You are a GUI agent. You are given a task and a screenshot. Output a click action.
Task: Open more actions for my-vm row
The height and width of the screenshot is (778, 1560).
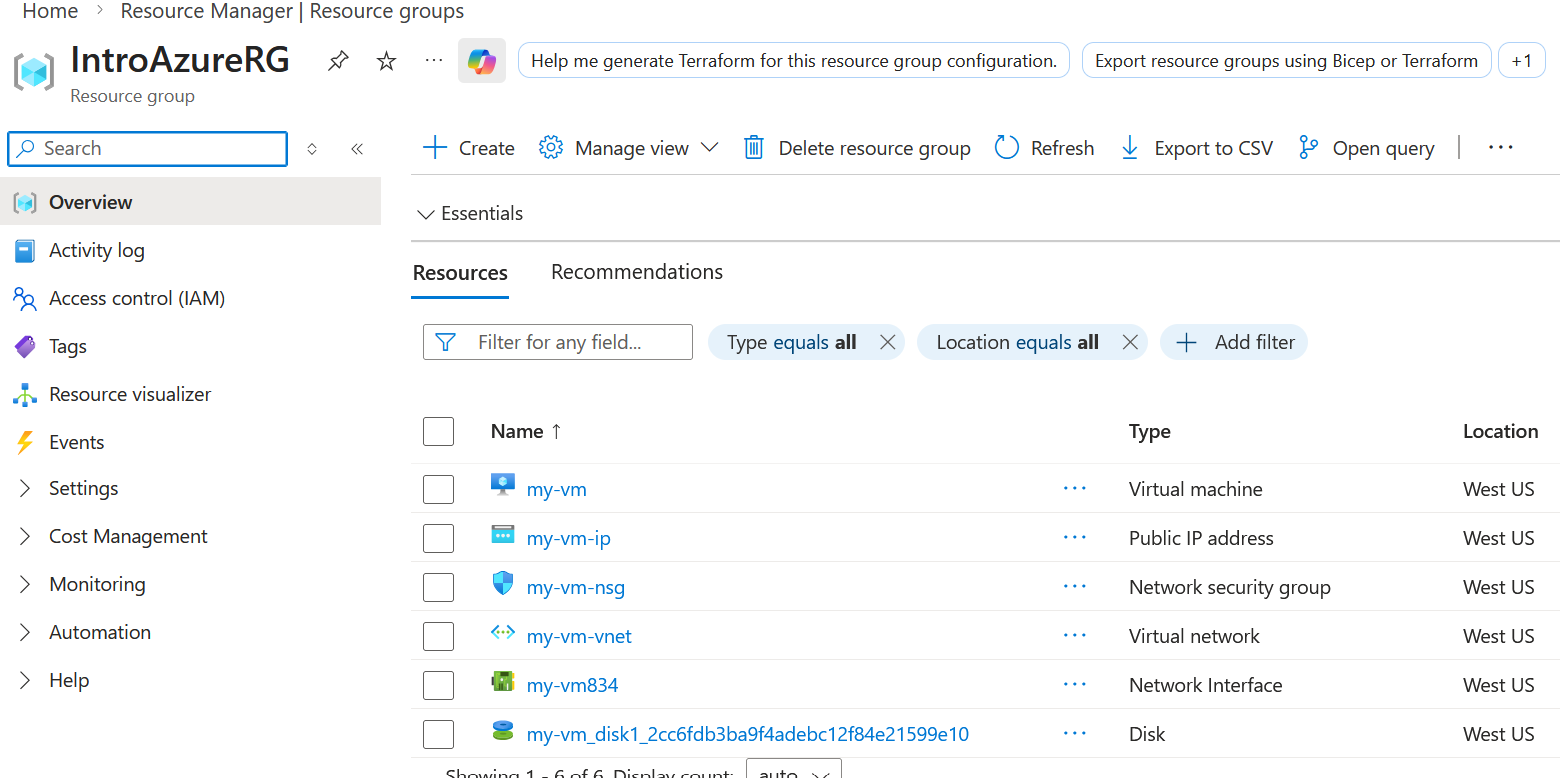pyautogui.click(x=1075, y=489)
